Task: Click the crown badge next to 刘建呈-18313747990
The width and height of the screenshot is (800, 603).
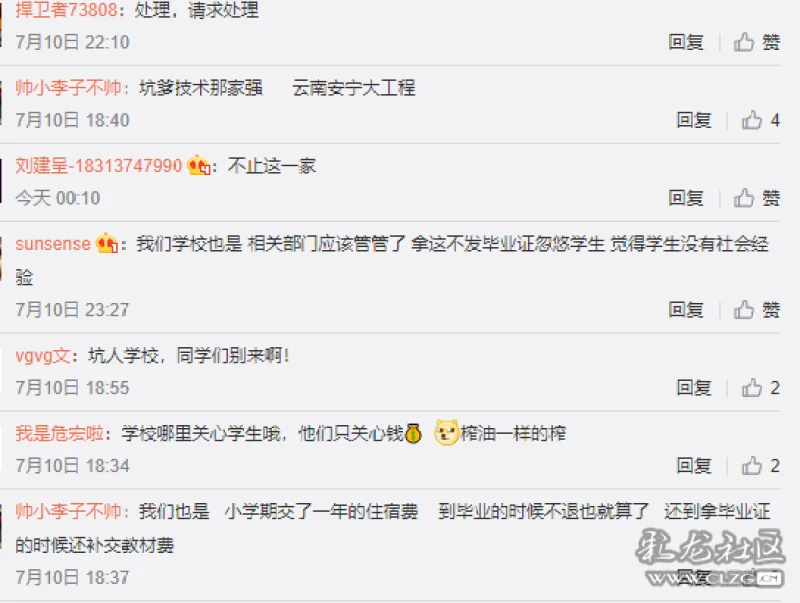Action: [x=198, y=165]
